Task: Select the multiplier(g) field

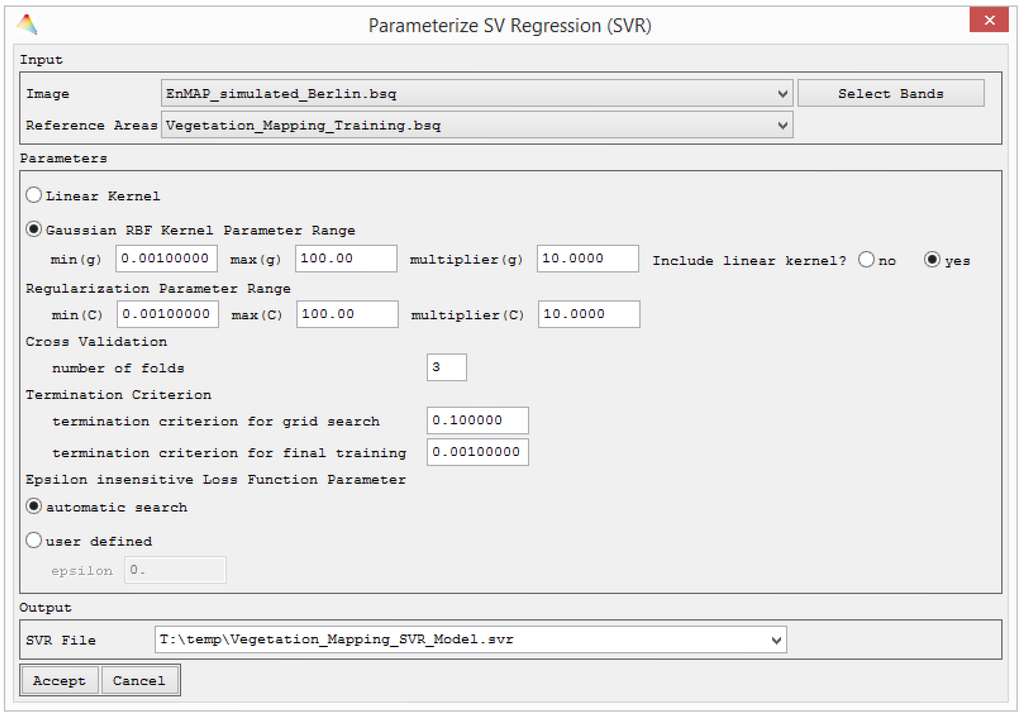Action: point(588,258)
